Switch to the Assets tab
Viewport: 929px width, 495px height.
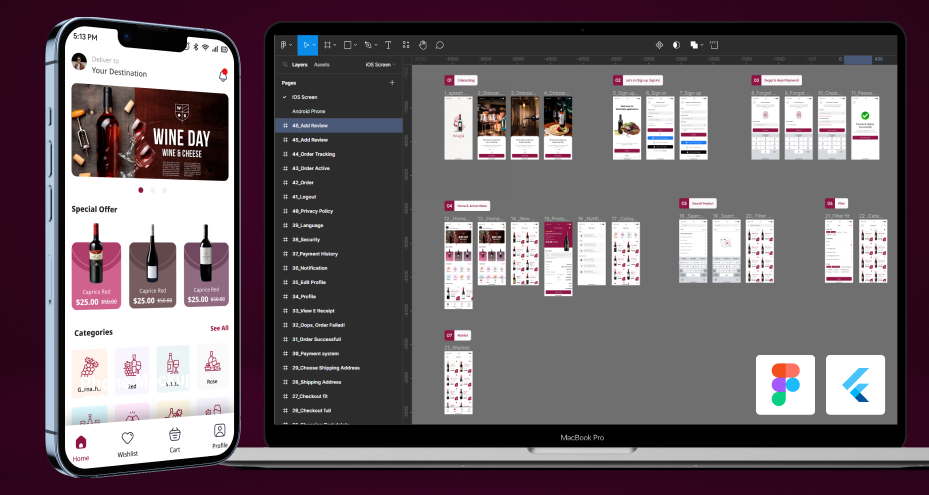point(322,64)
